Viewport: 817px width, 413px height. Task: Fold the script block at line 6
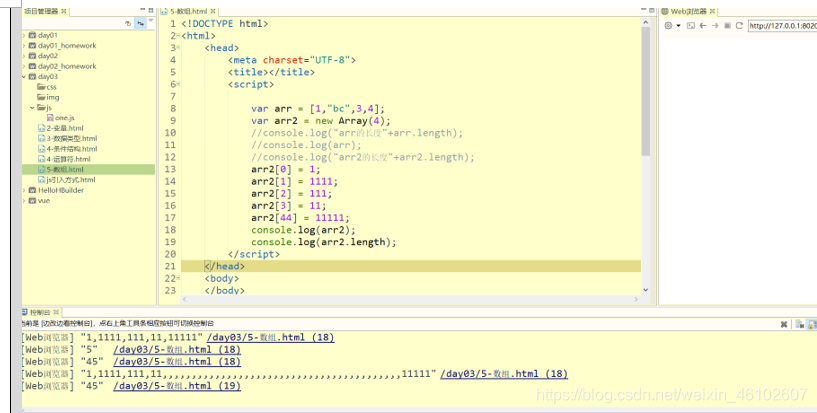pos(178,84)
